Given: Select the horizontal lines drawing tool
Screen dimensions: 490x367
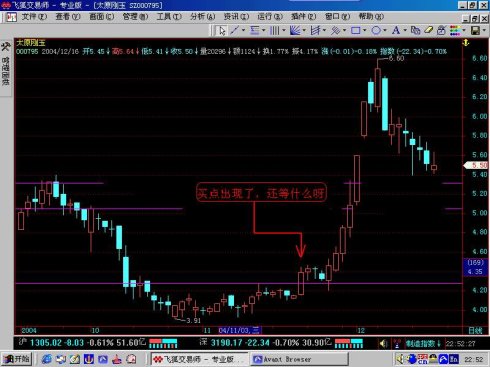Looking at the screenshot, I should point(255,30).
